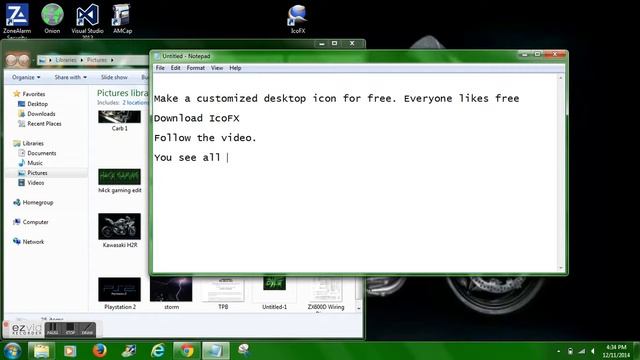Viewport: 640px width, 360px height.
Task: Select Downloads under Favorites
Action: point(41,114)
